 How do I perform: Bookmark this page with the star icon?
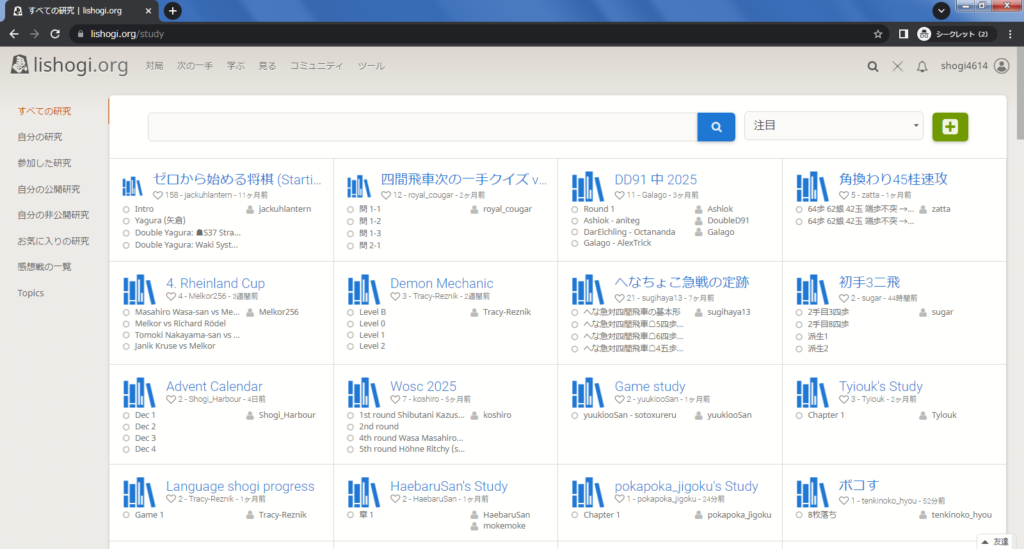click(x=878, y=34)
